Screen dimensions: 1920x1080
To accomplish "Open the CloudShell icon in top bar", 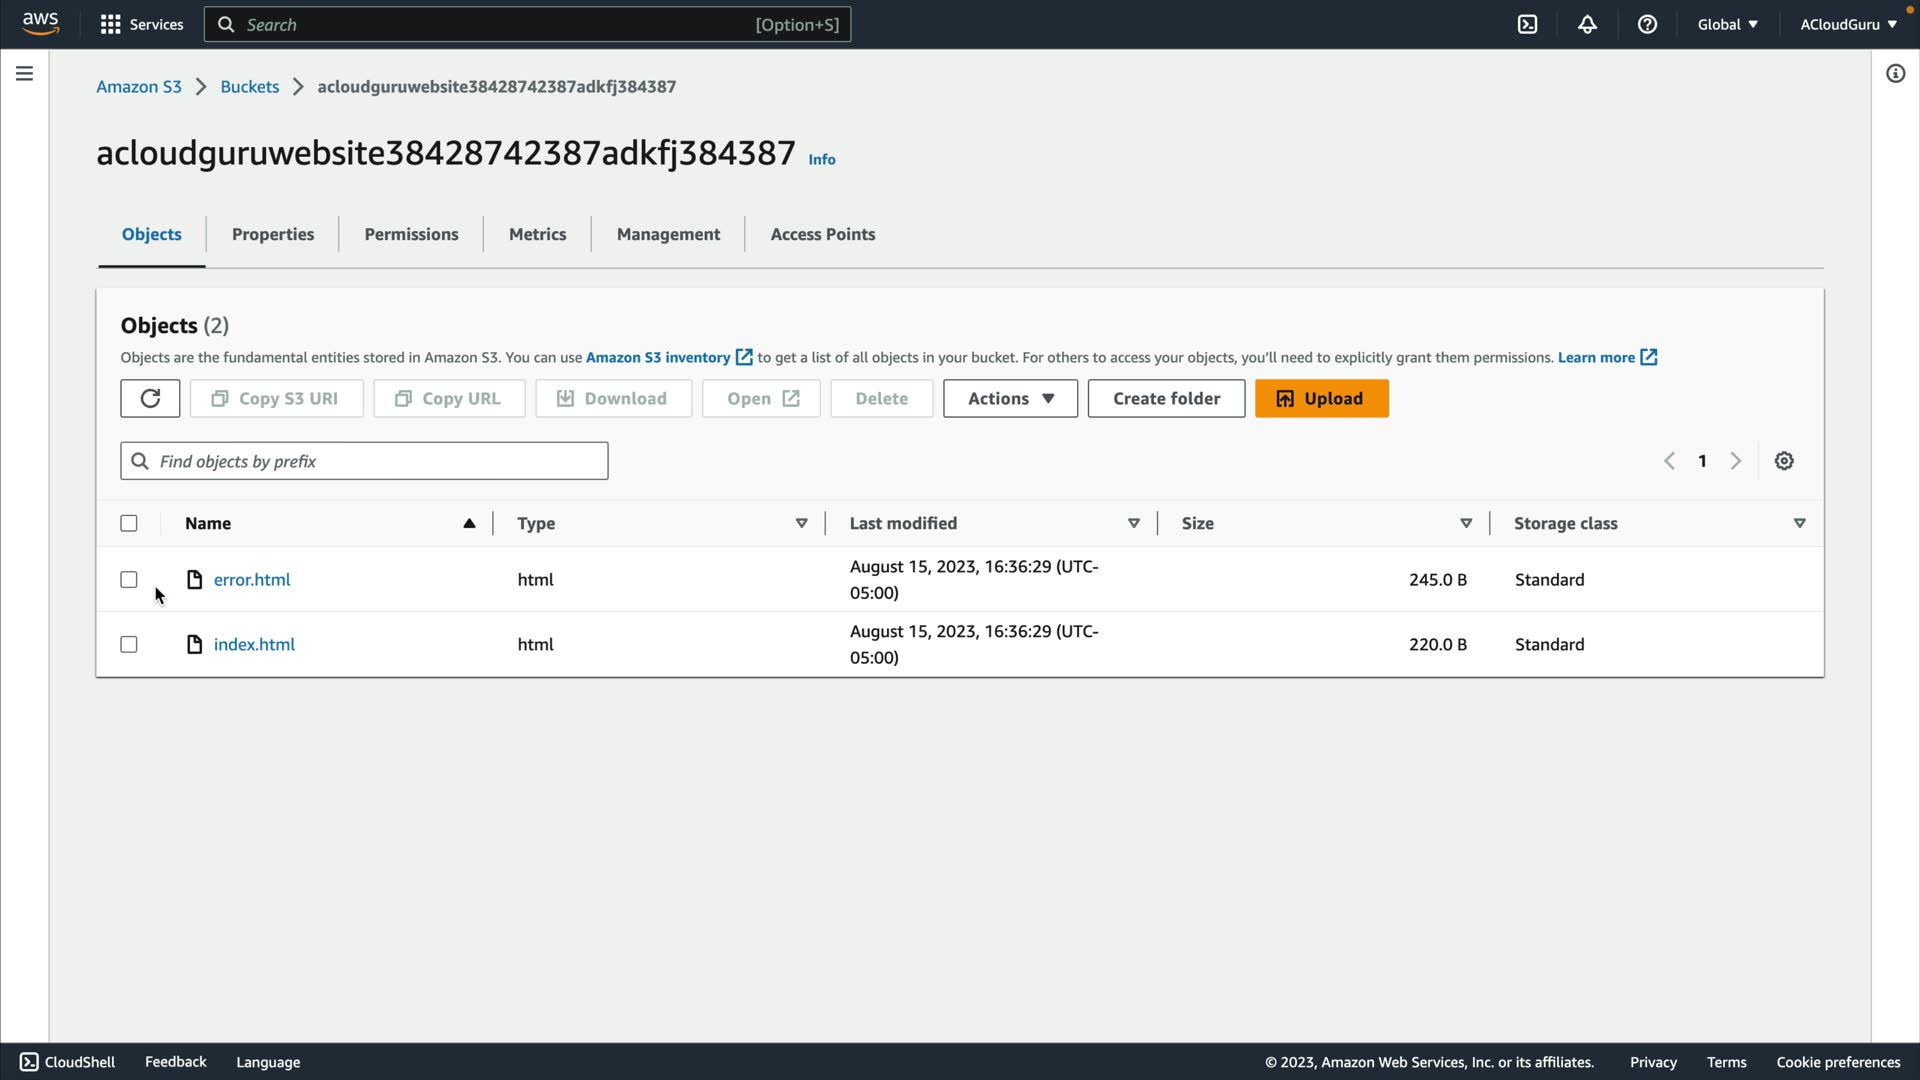I will click(x=1527, y=24).
